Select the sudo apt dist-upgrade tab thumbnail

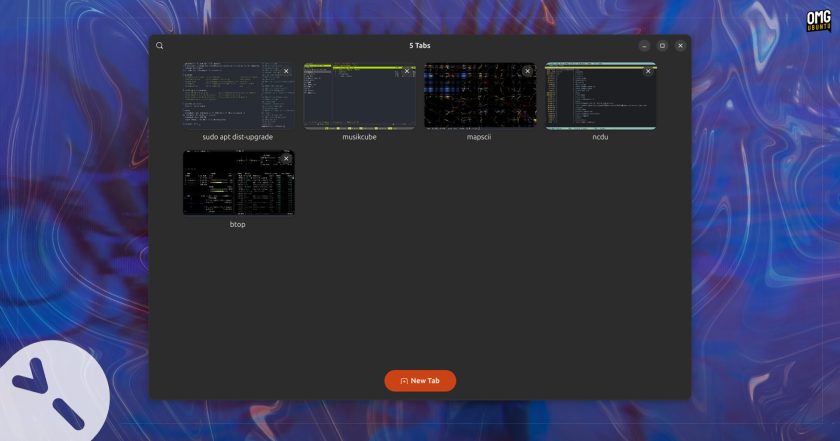point(238,96)
